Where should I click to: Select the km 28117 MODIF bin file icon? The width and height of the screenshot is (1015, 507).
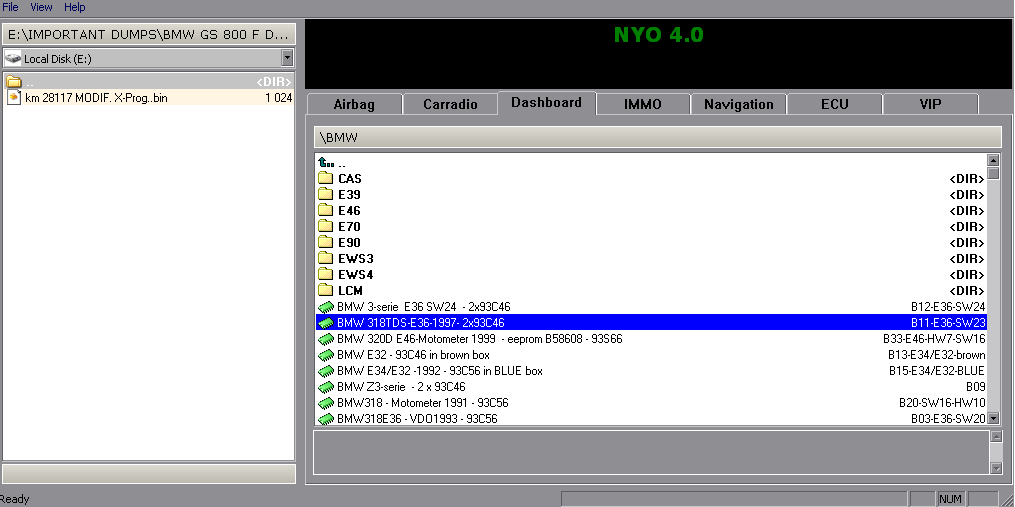point(14,98)
